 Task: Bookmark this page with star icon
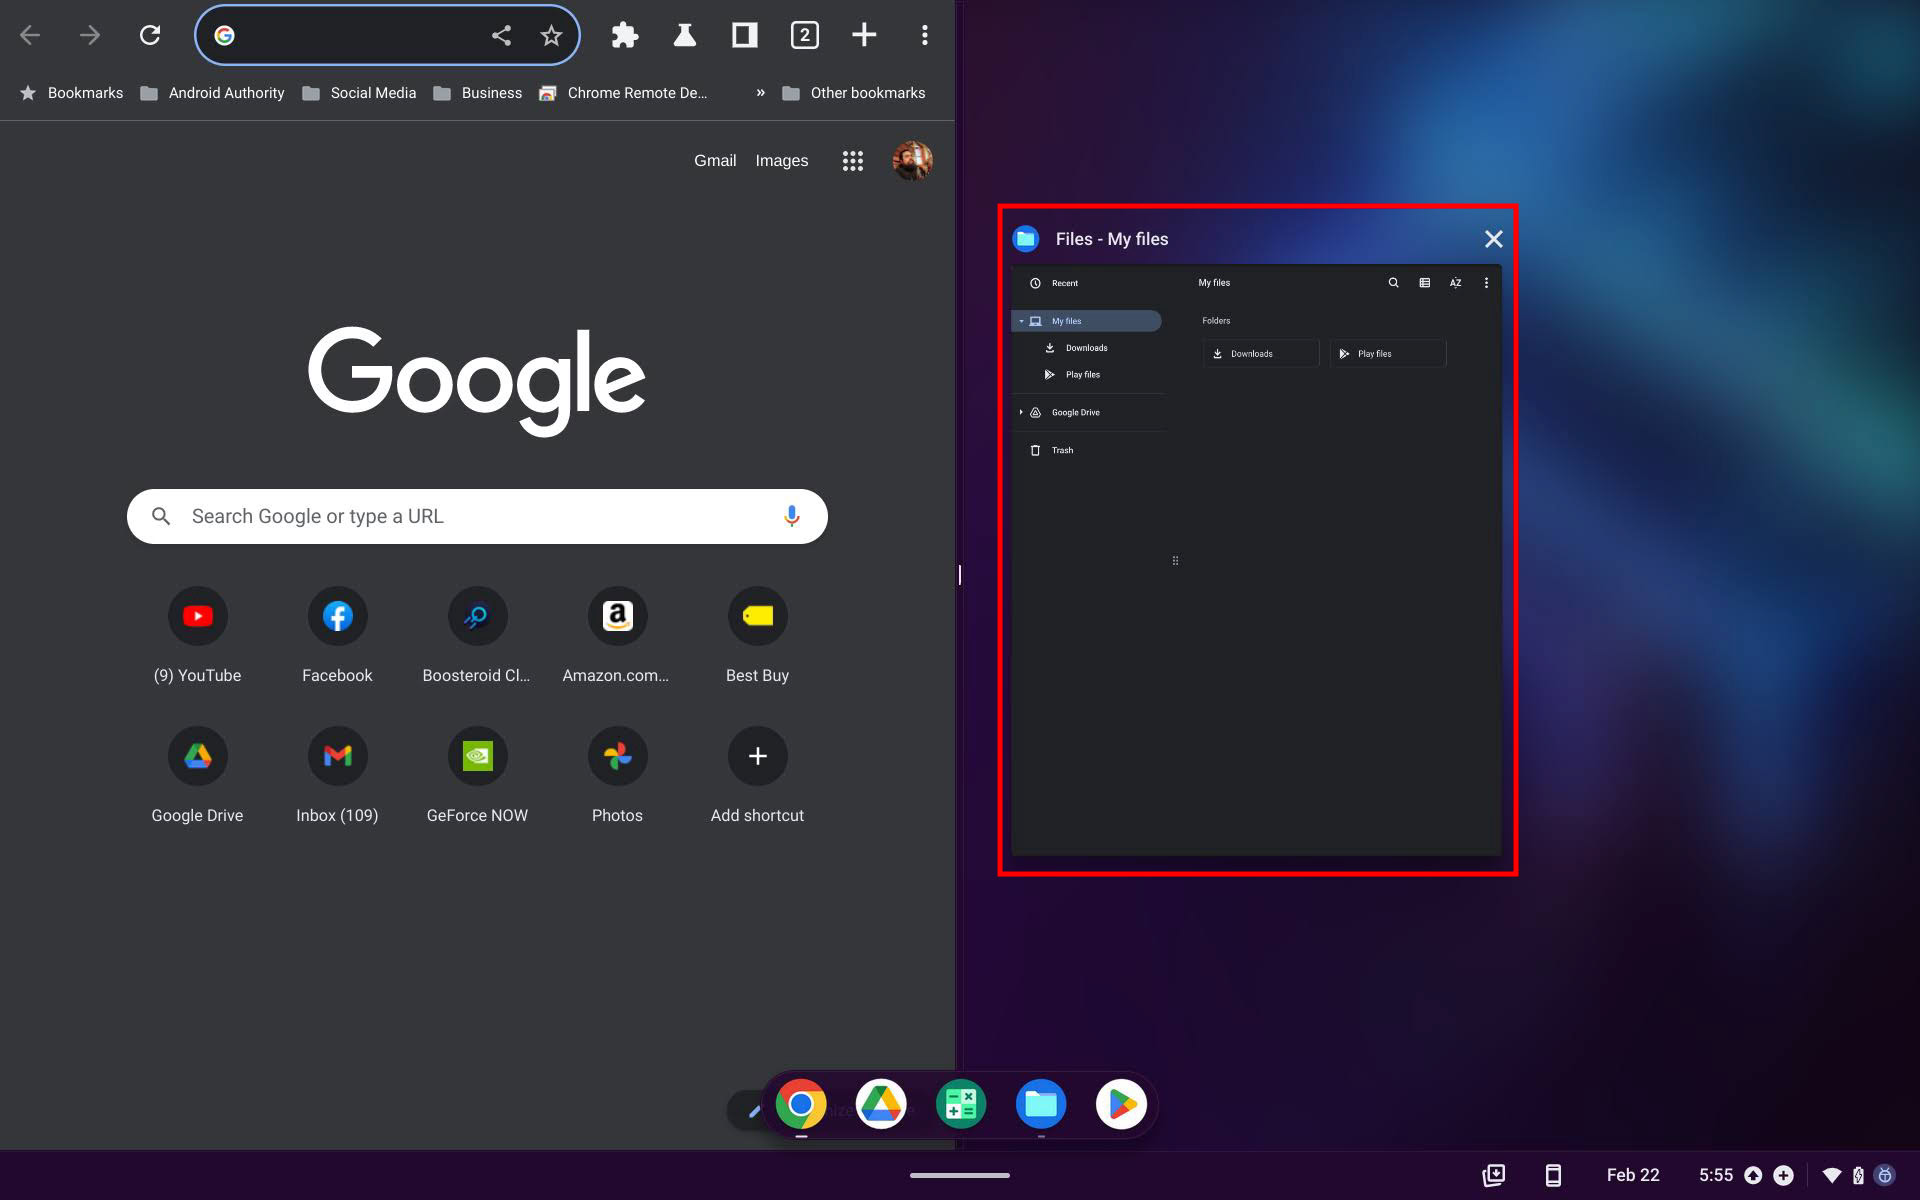pyautogui.click(x=551, y=36)
